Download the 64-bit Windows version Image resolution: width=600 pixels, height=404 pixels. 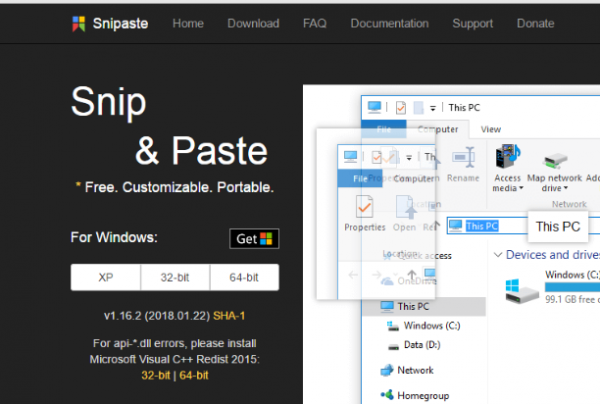(x=244, y=277)
